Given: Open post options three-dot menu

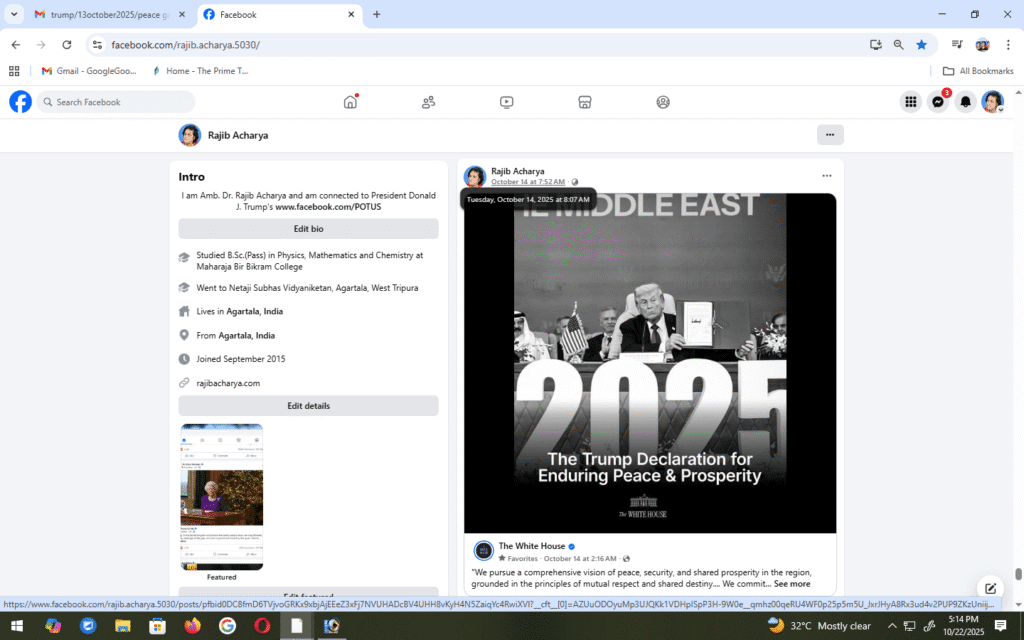Looking at the screenshot, I should pos(826,176).
